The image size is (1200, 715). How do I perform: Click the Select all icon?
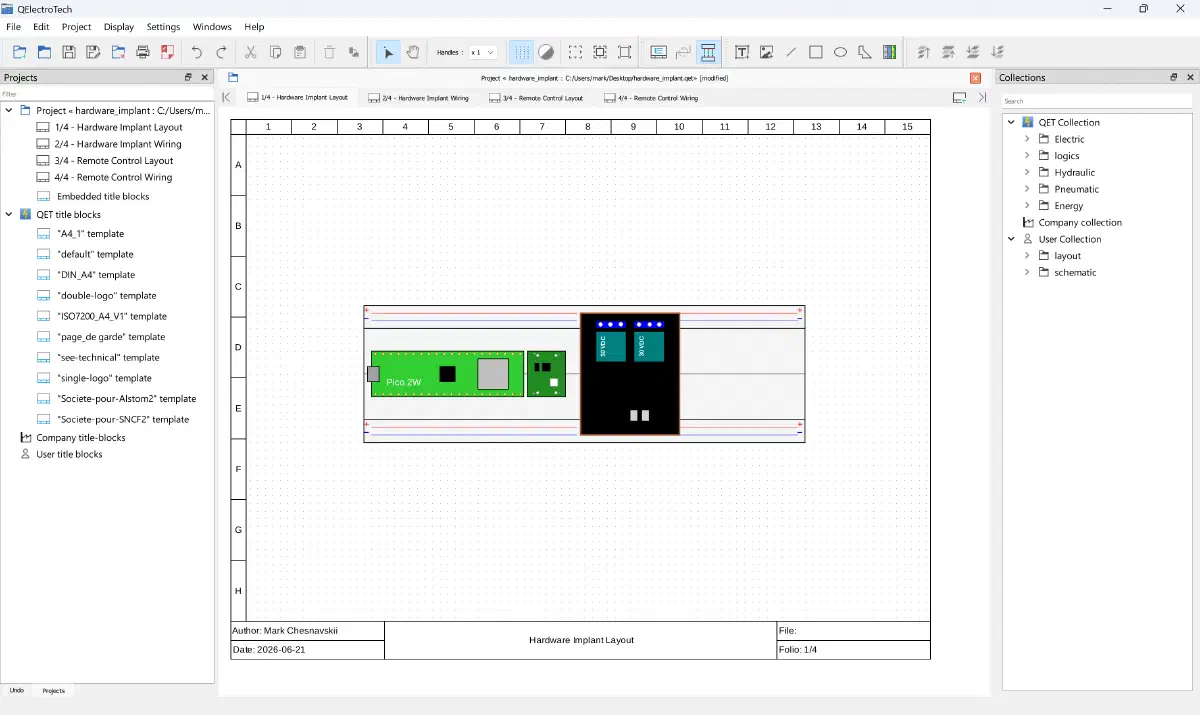pyautogui.click(x=576, y=52)
